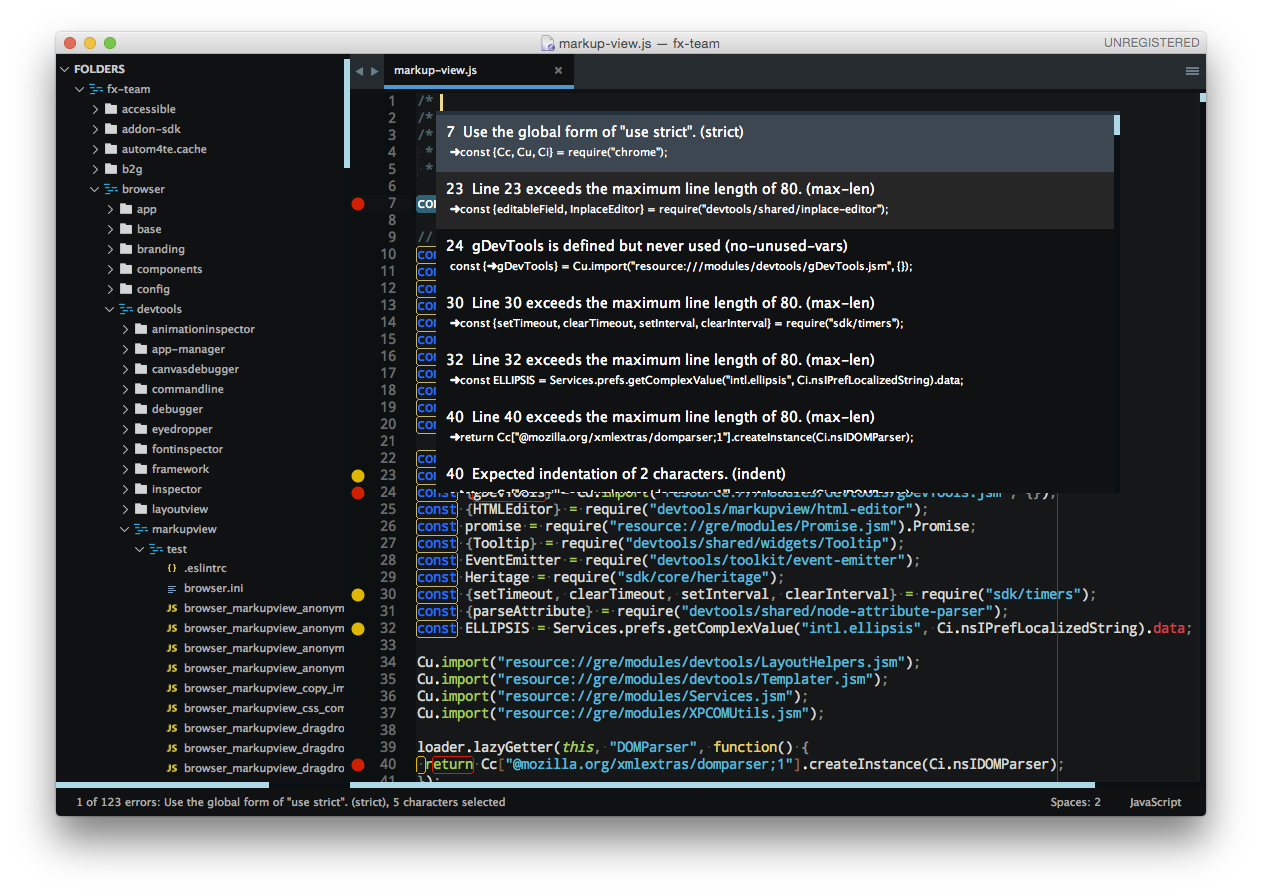Click the folder icon next to debugger
Screen dimensions: 1262x896
pos(140,408)
